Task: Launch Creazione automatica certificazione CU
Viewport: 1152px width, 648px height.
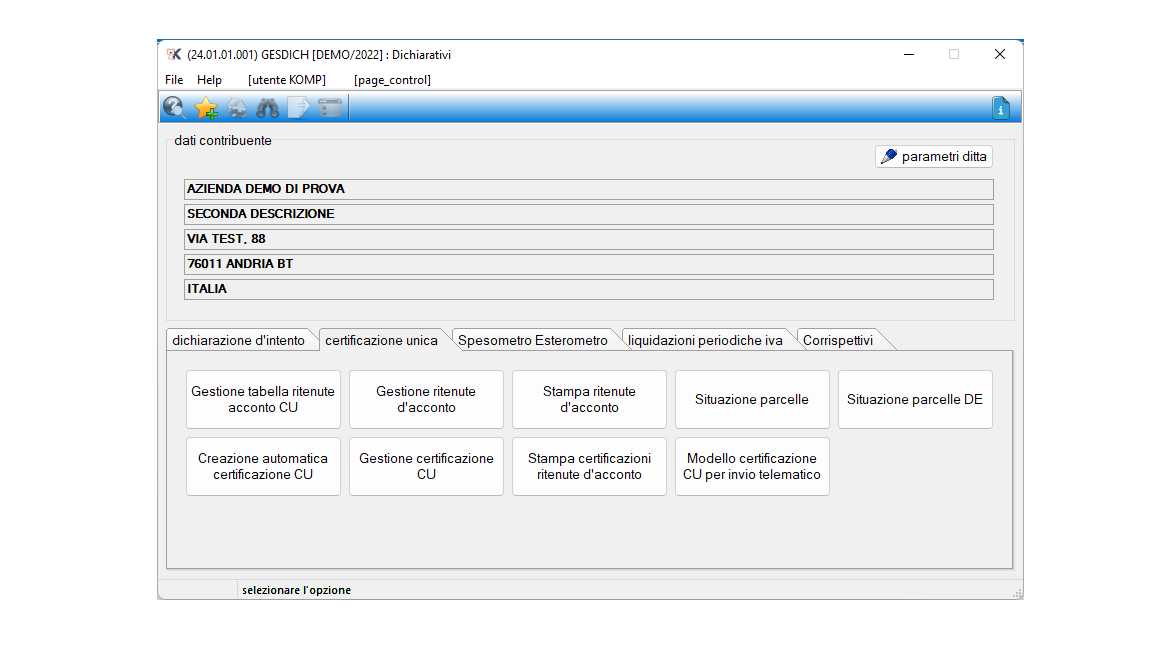Action: pos(263,467)
